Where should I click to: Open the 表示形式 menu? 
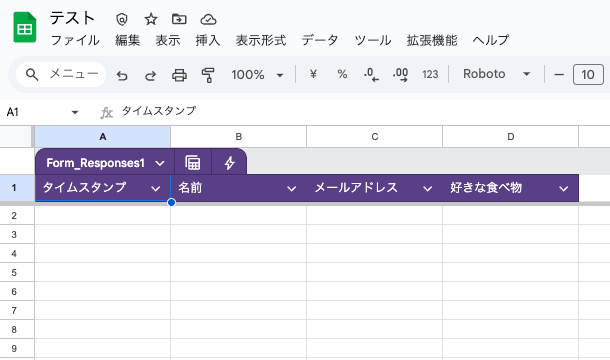point(261,40)
